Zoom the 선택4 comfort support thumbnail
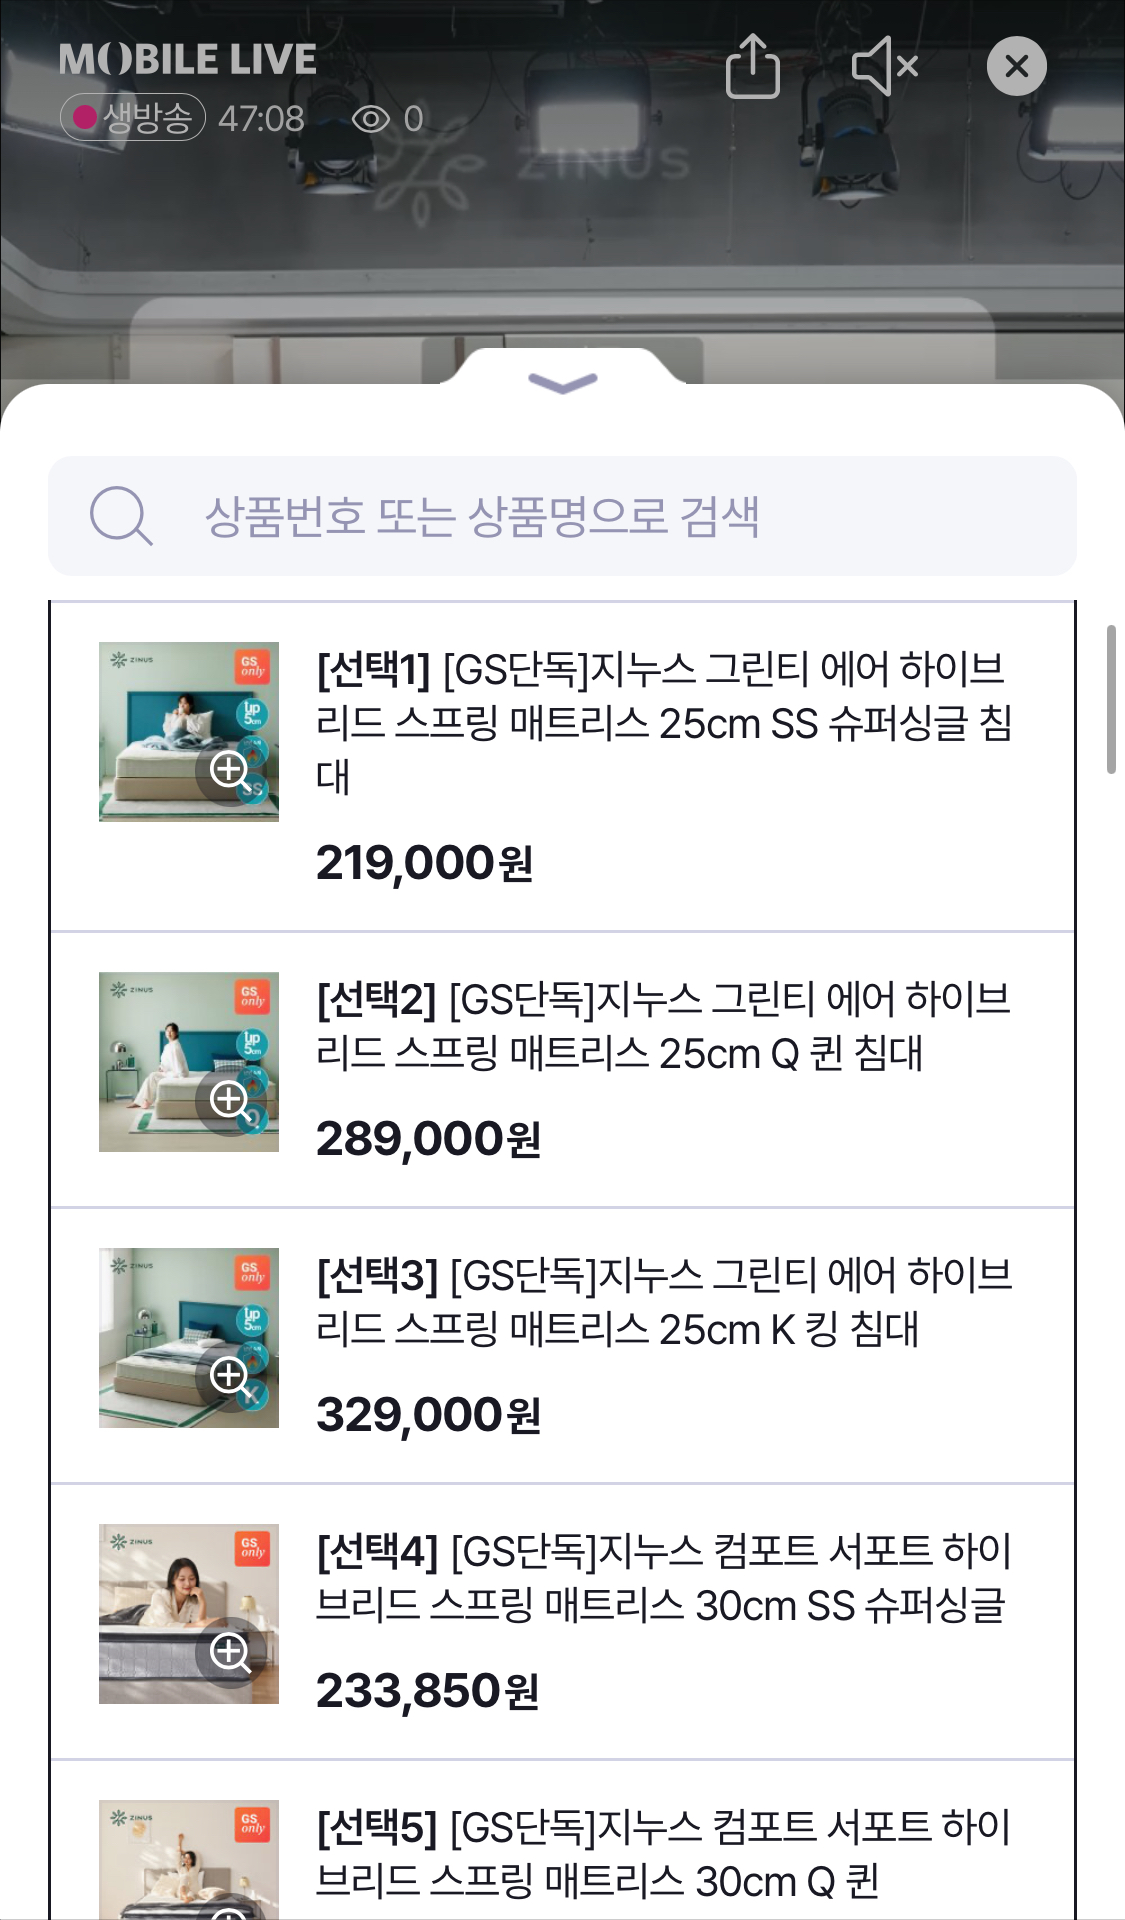Image resolution: width=1125 pixels, height=1920 pixels. [x=231, y=1653]
